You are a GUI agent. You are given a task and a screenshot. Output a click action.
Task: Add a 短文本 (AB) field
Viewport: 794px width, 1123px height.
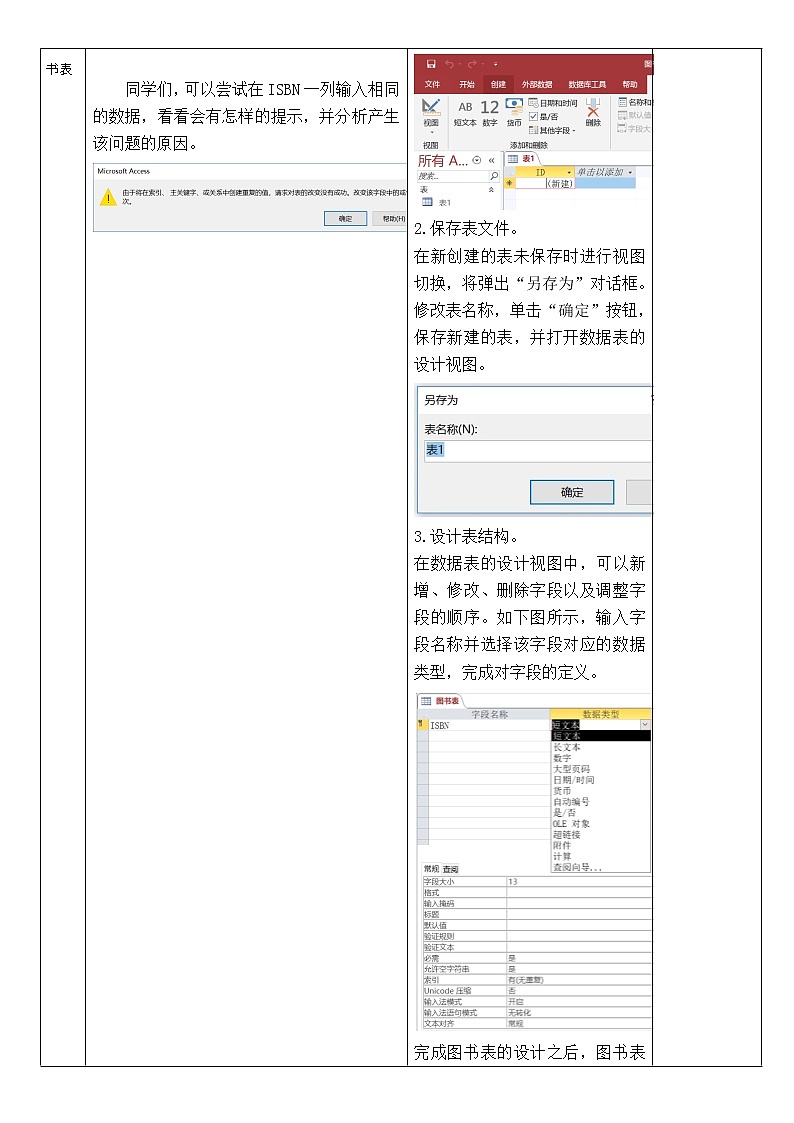465,113
